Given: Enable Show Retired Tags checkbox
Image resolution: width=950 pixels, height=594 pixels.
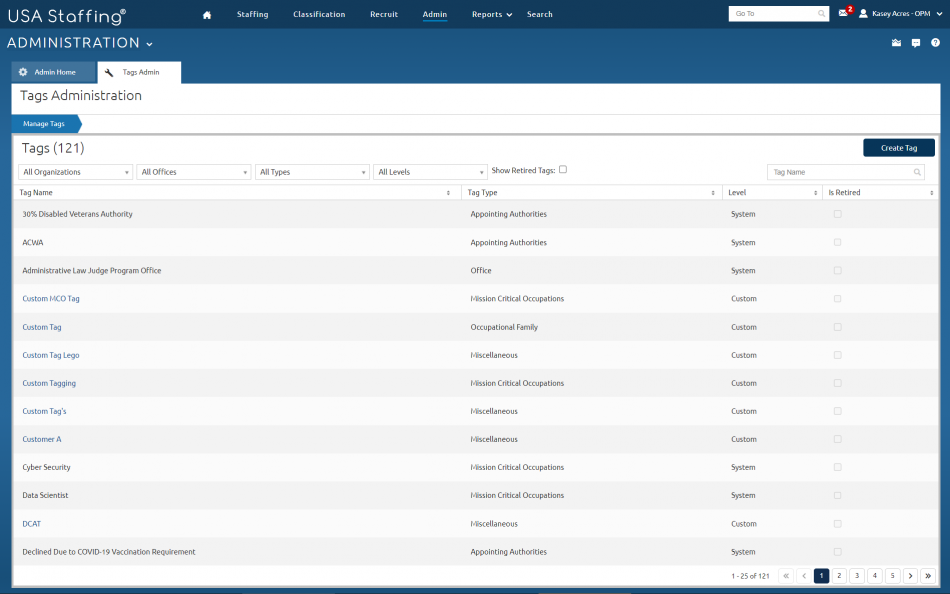Looking at the screenshot, I should pyautogui.click(x=563, y=170).
